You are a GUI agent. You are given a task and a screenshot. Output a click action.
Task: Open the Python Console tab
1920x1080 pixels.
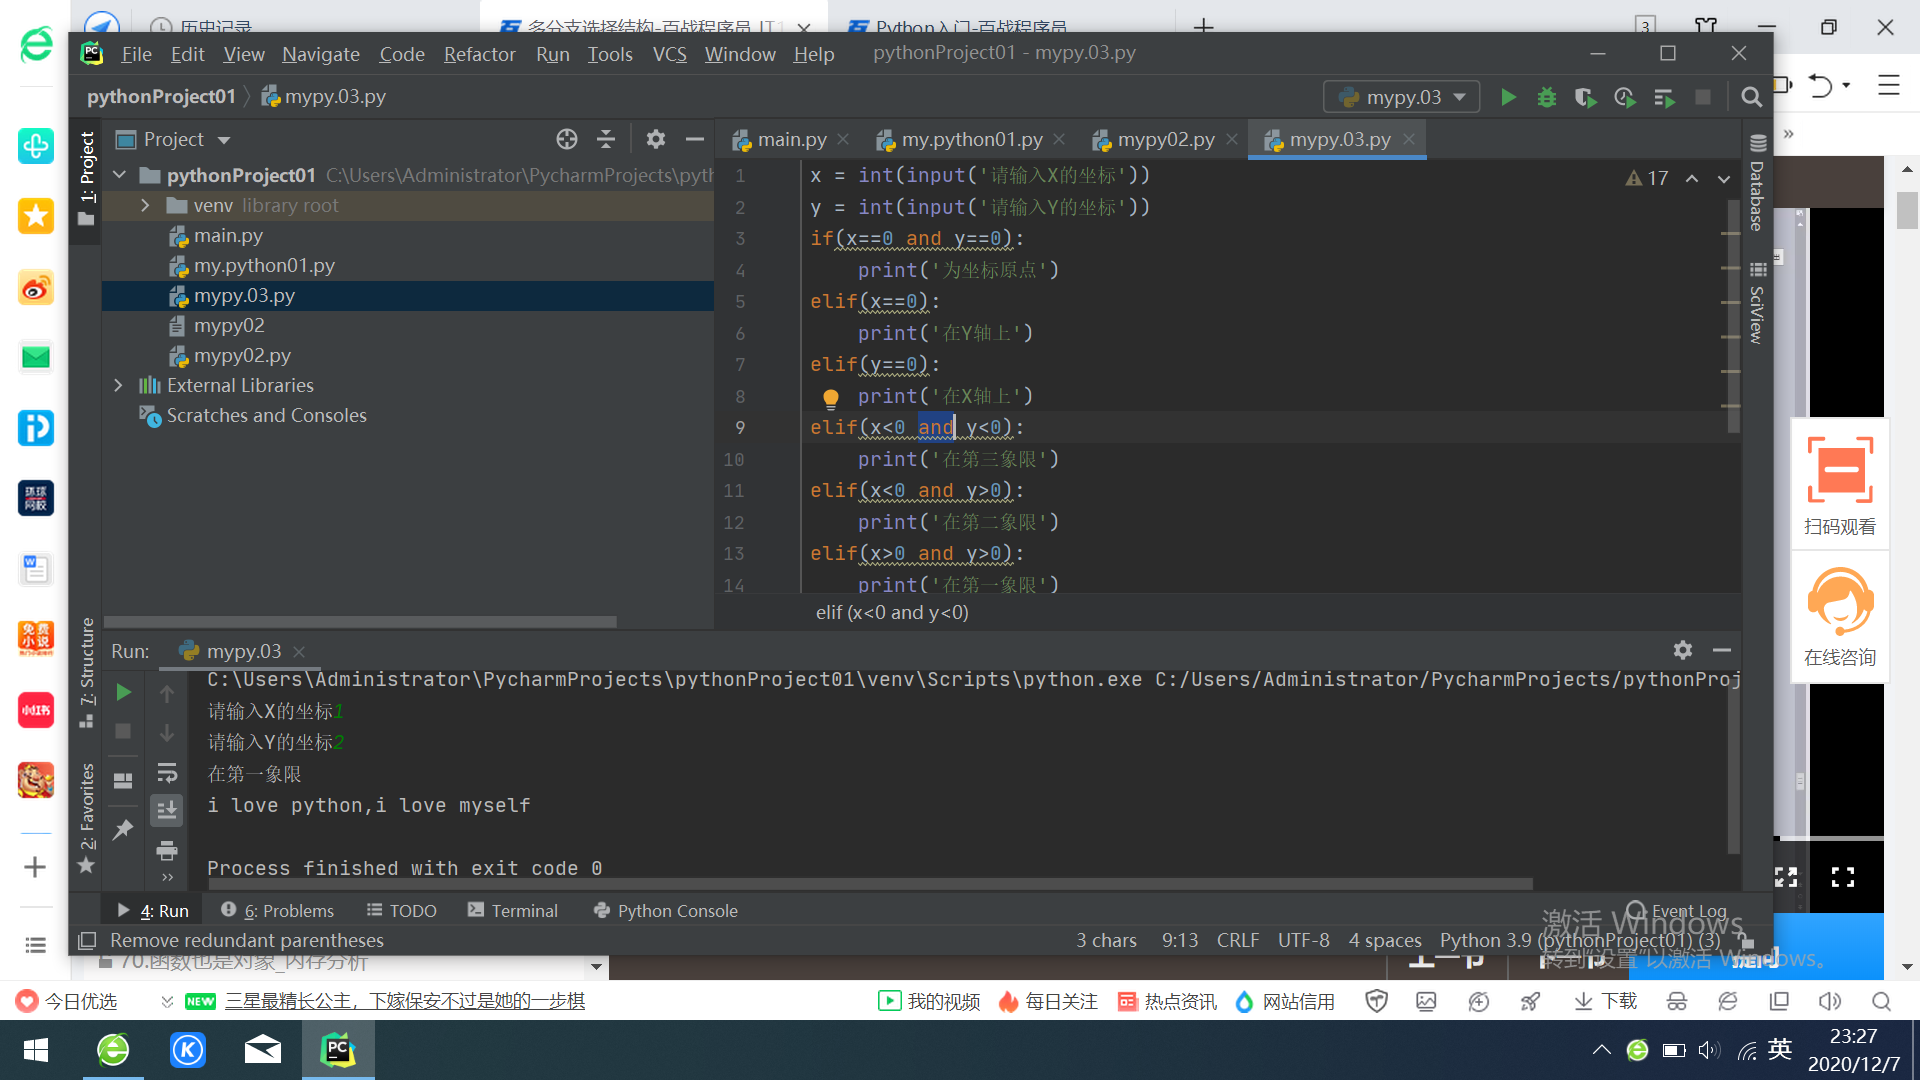click(666, 910)
